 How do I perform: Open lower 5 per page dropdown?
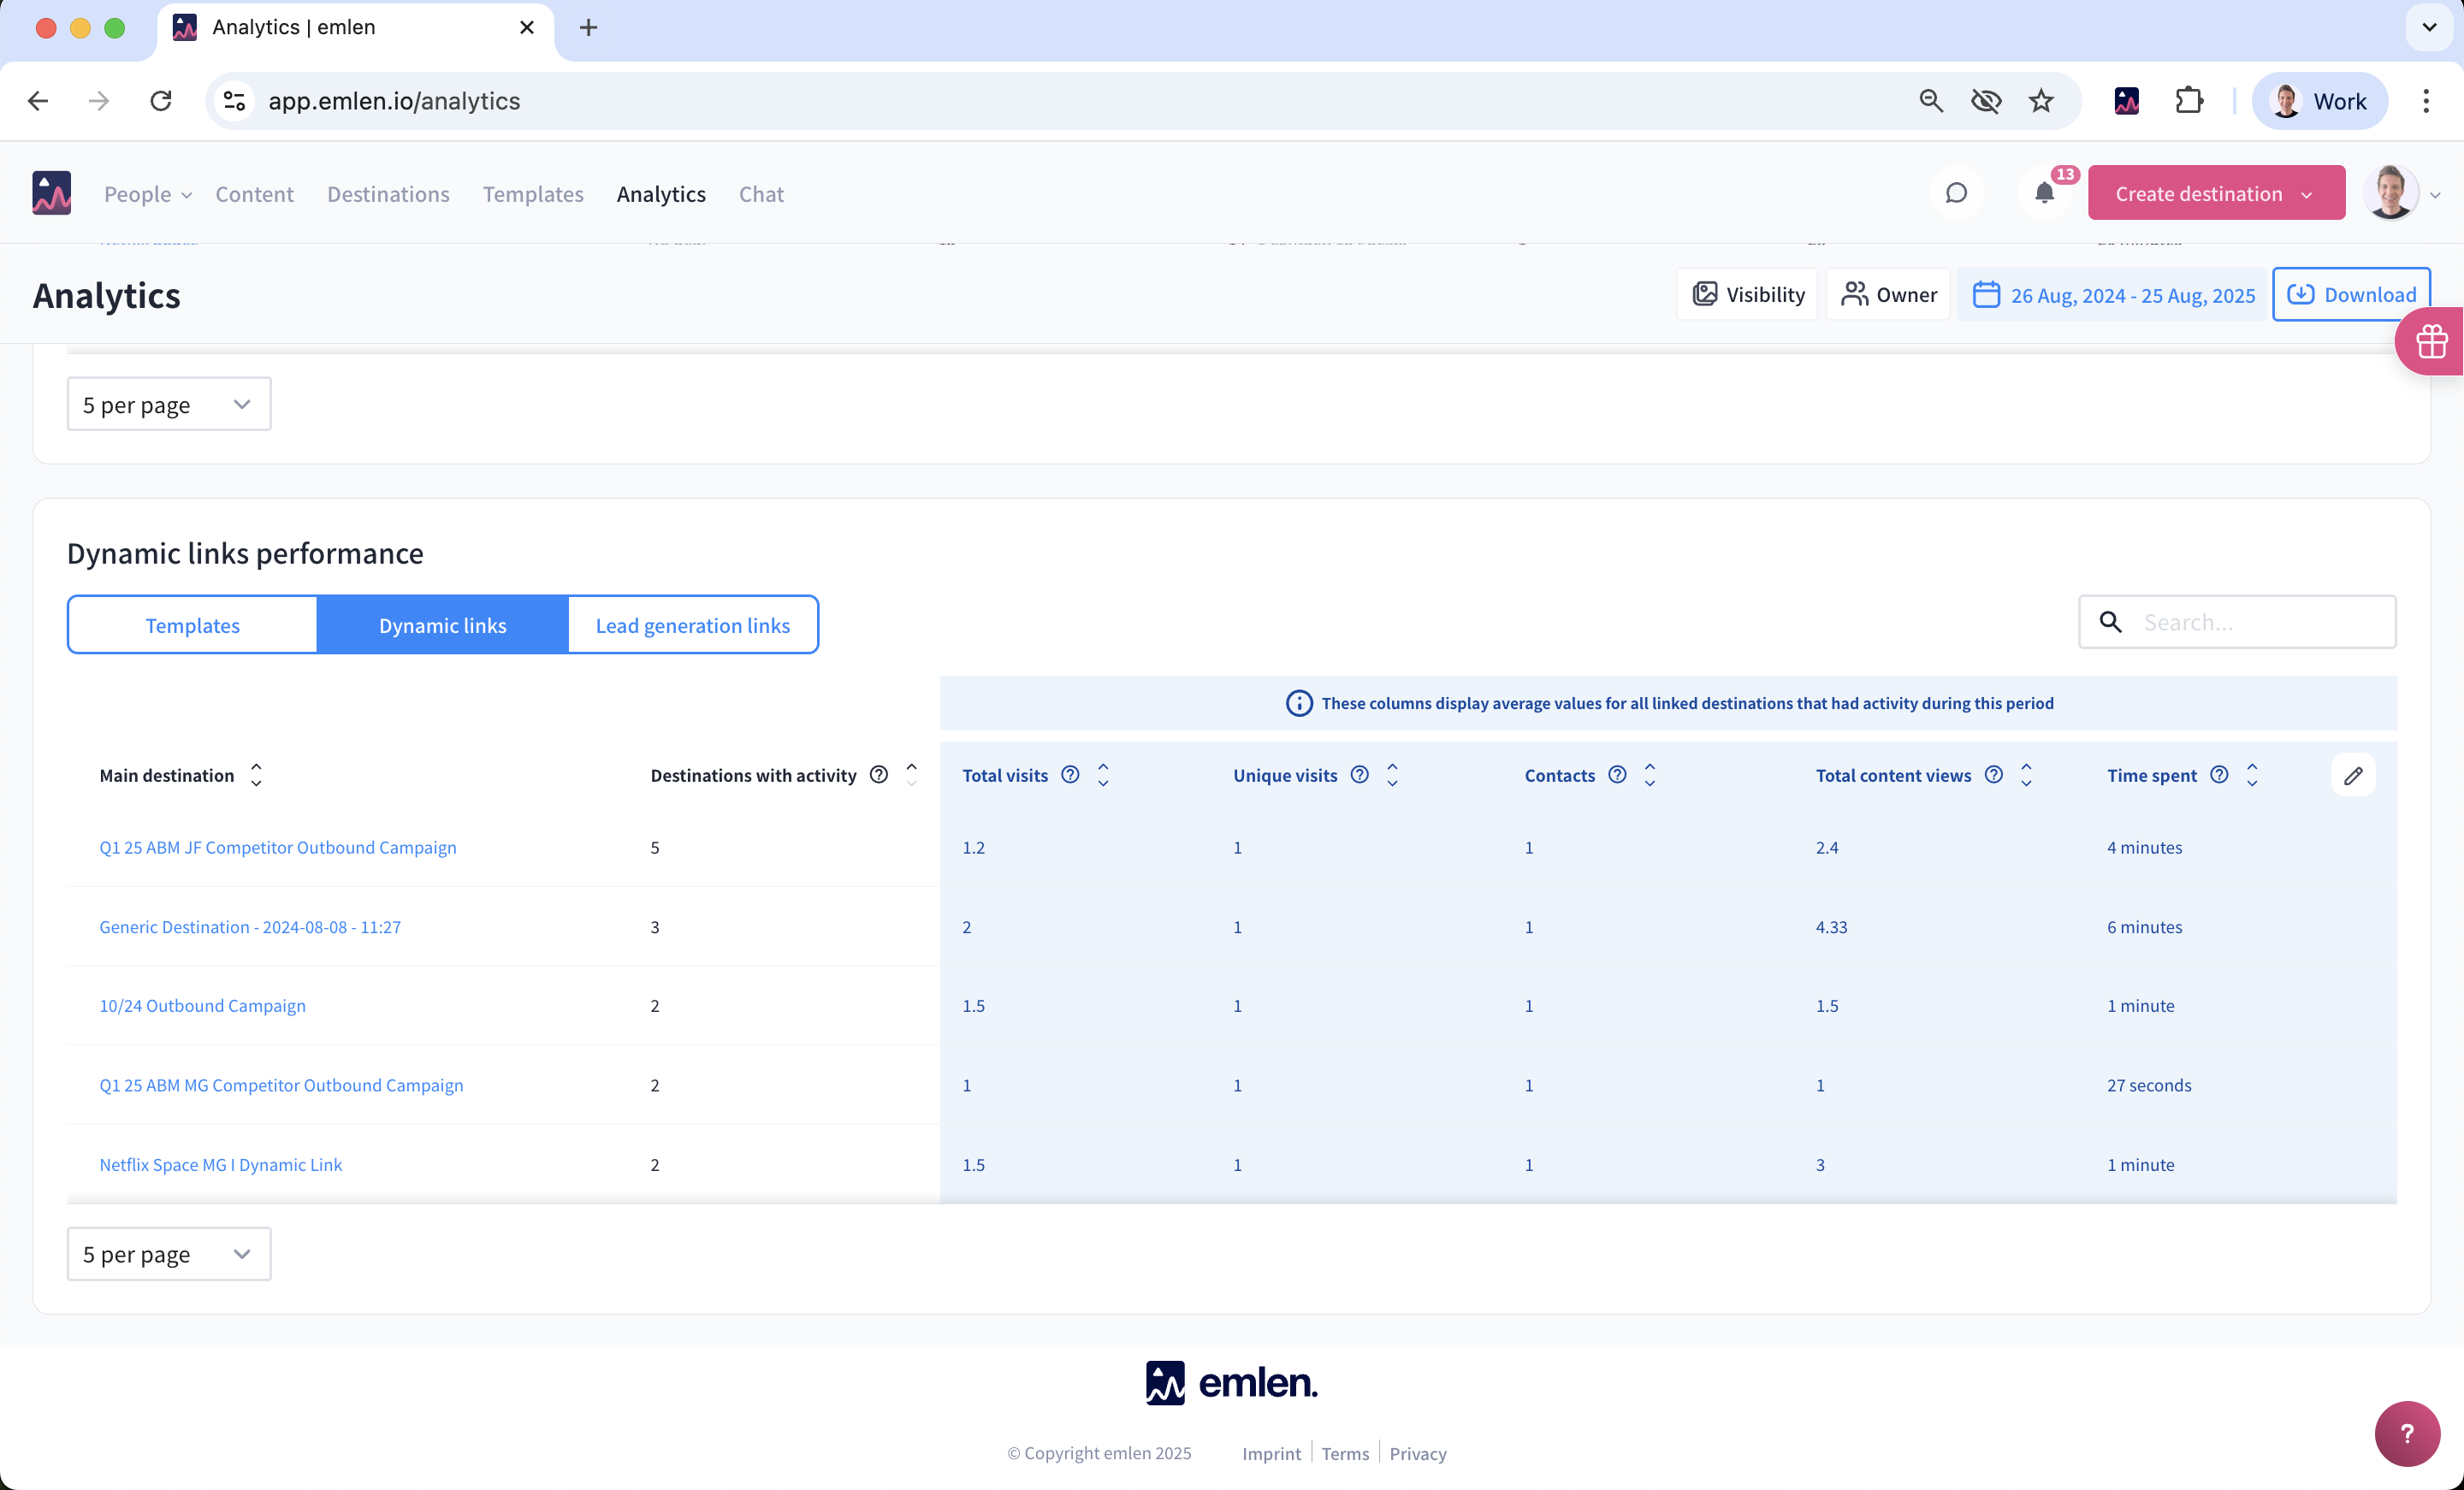[x=168, y=1254]
